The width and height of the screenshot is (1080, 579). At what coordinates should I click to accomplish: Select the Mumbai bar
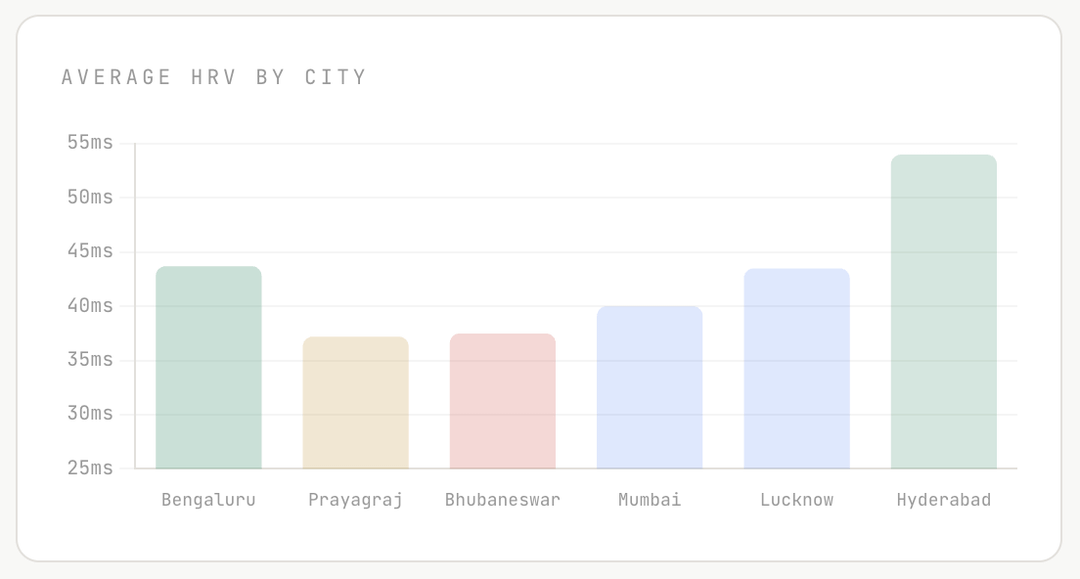coord(649,387)
